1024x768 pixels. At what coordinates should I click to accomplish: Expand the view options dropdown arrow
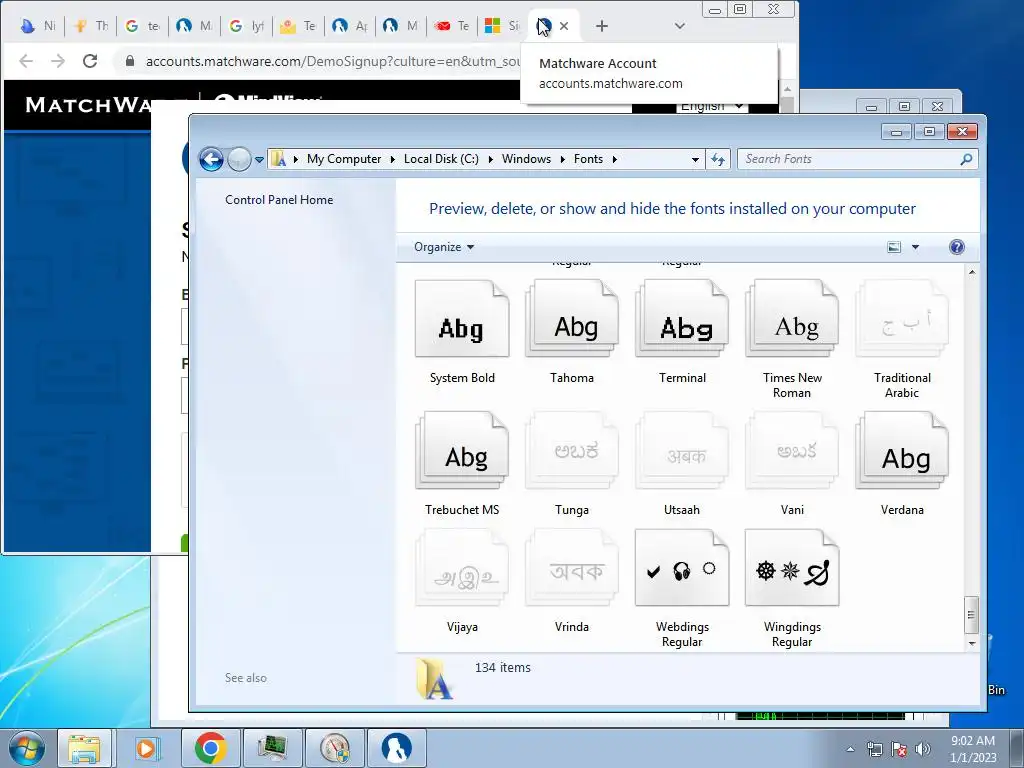(x=915, y=247)
